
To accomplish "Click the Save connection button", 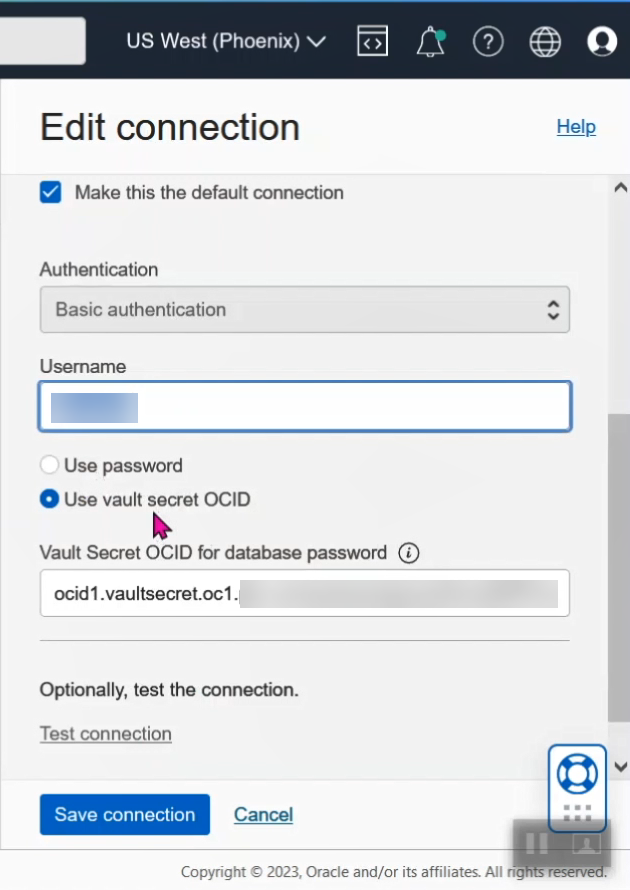I will (x=125, y=814).
